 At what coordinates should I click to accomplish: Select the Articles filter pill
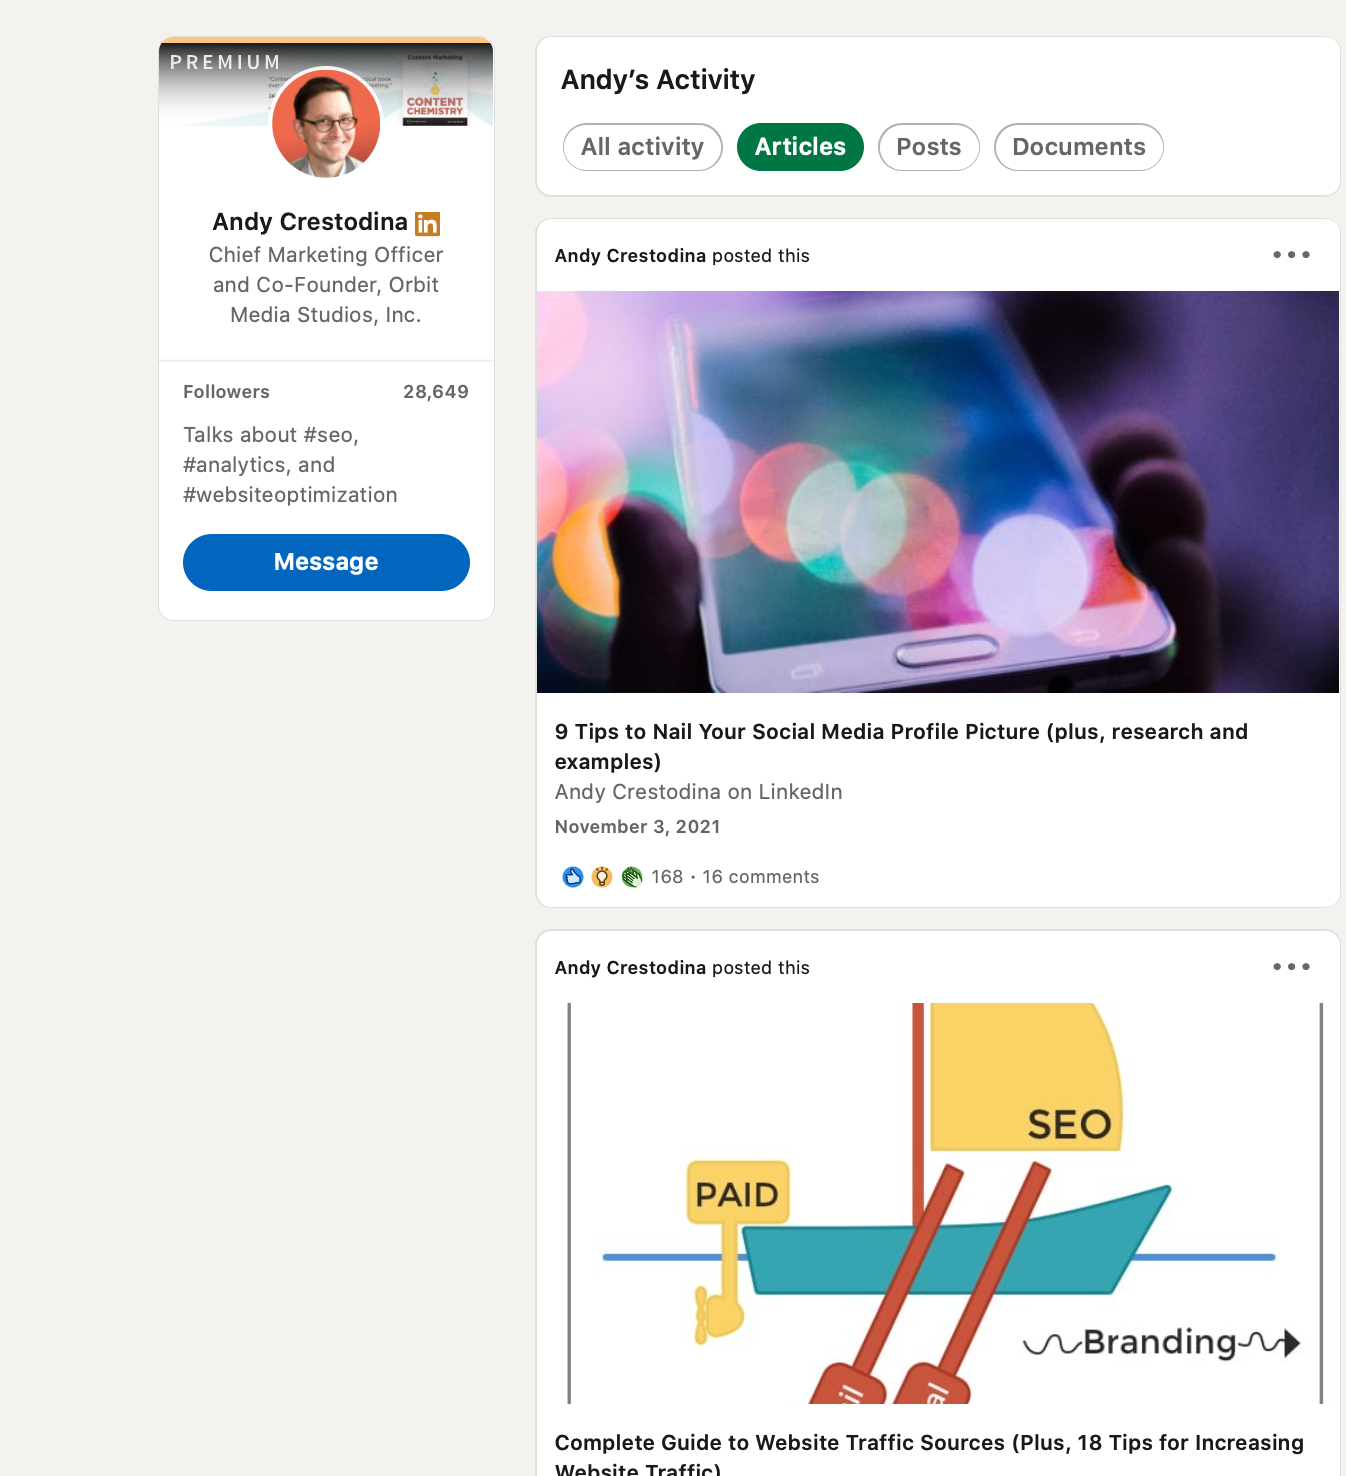point(800,147)
